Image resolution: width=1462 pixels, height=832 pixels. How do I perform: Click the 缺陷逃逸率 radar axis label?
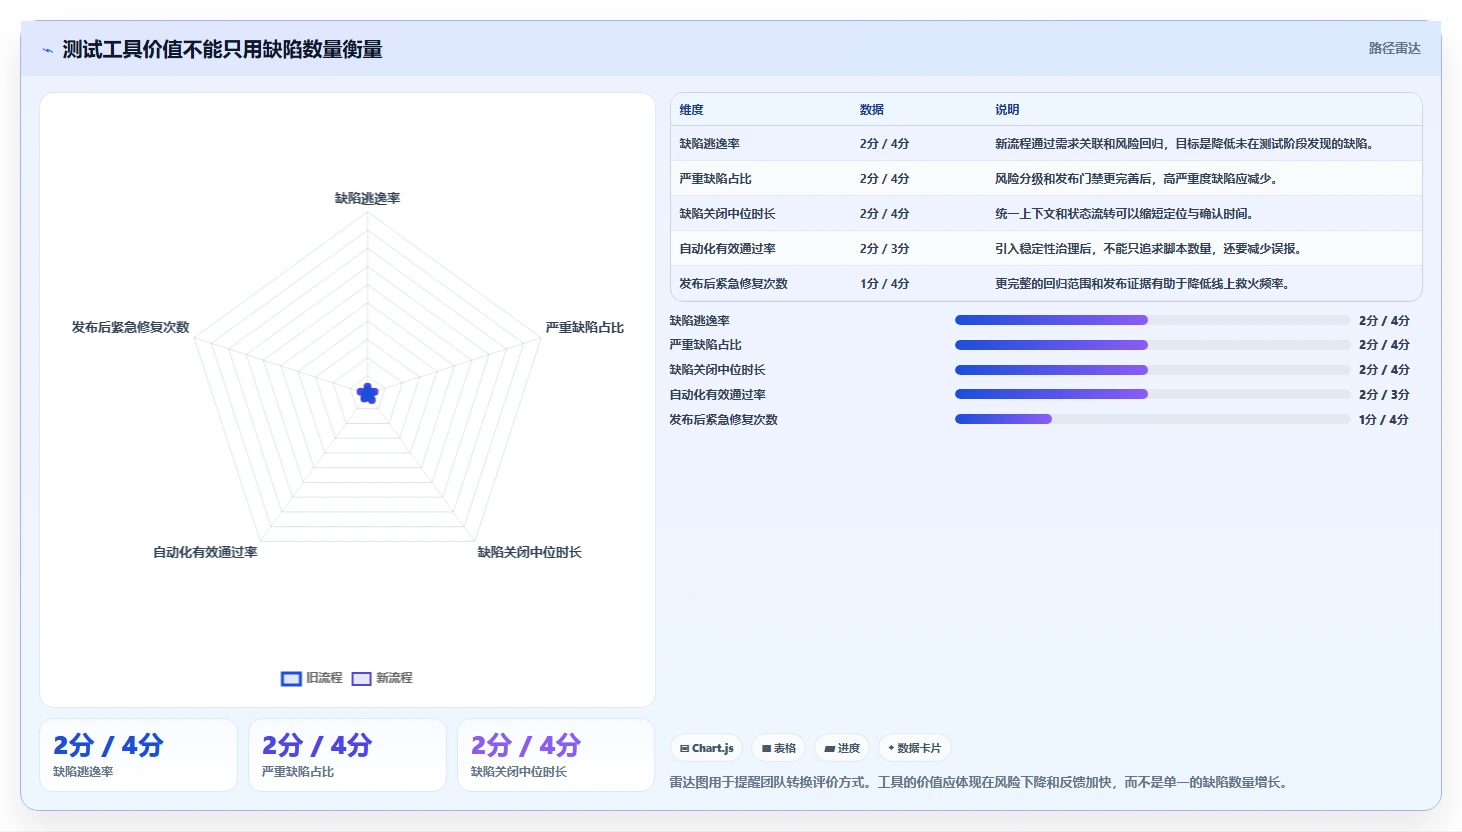(x=367, y=198)
